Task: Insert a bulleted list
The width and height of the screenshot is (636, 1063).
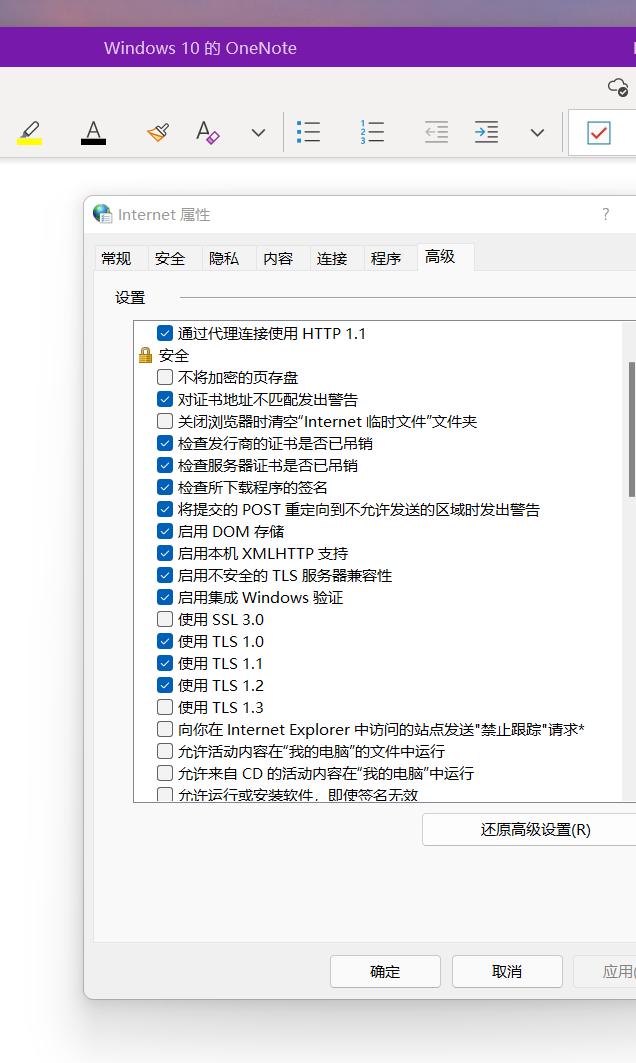Action: [309, 132]
